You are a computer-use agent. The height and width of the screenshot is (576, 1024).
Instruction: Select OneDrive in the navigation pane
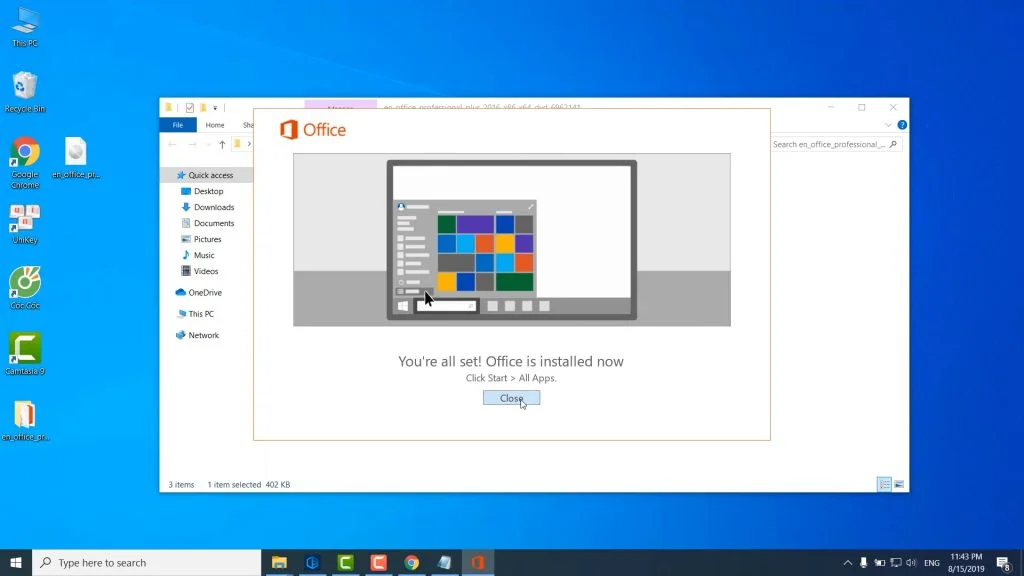tap(205, 293)
